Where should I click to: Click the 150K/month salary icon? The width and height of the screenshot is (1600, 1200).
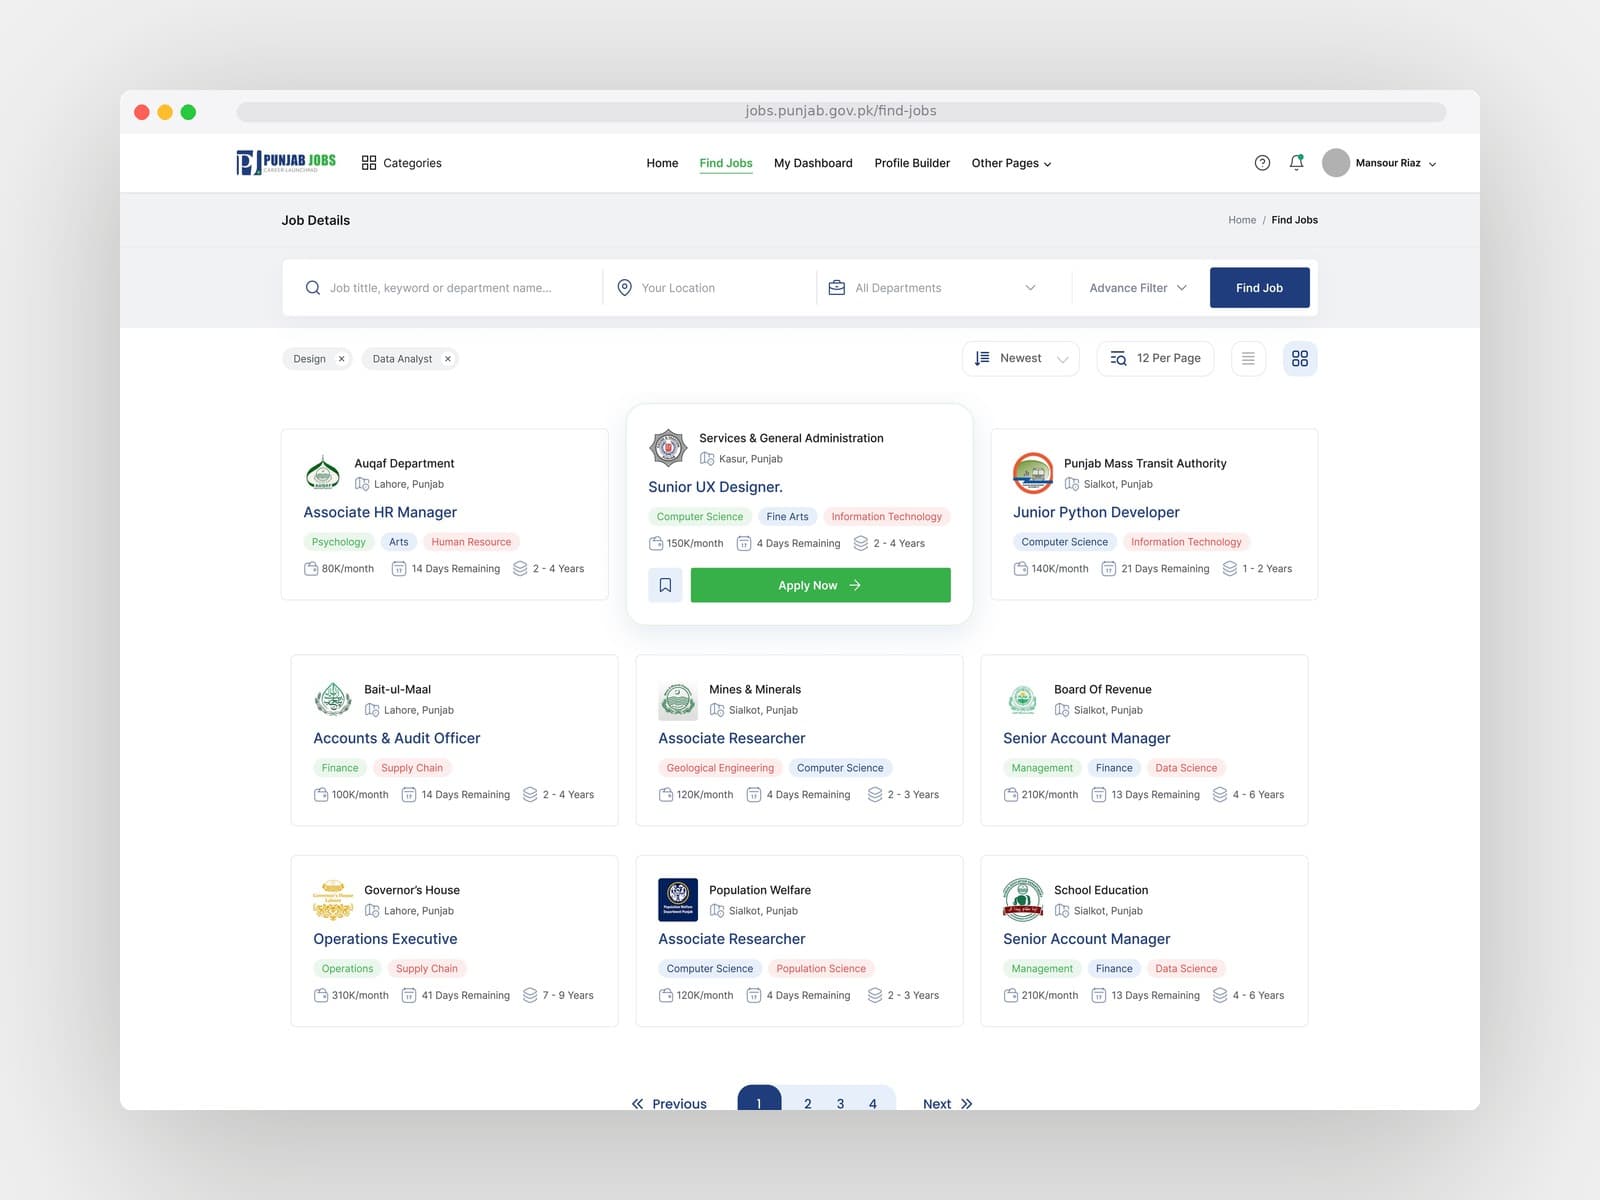click(656, 544)
